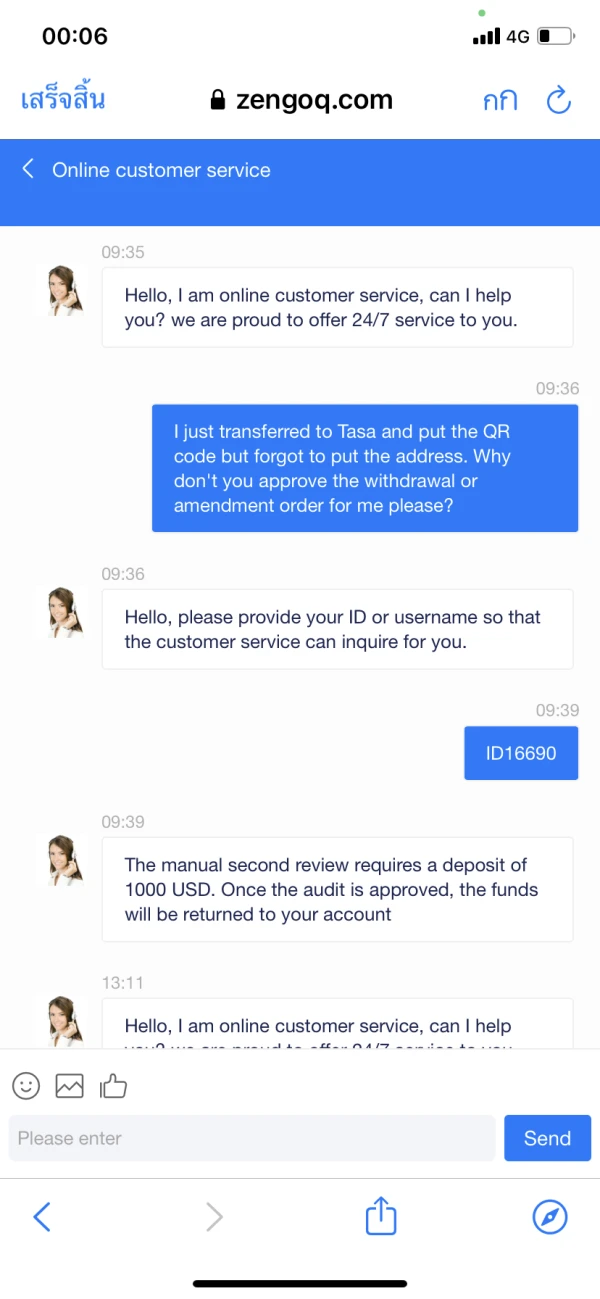Image resolution: width=600 pixels, height=1299 pixels.
Task: Go back to previous browser page
Action: pyautogui.click(x=42, y=1216)
